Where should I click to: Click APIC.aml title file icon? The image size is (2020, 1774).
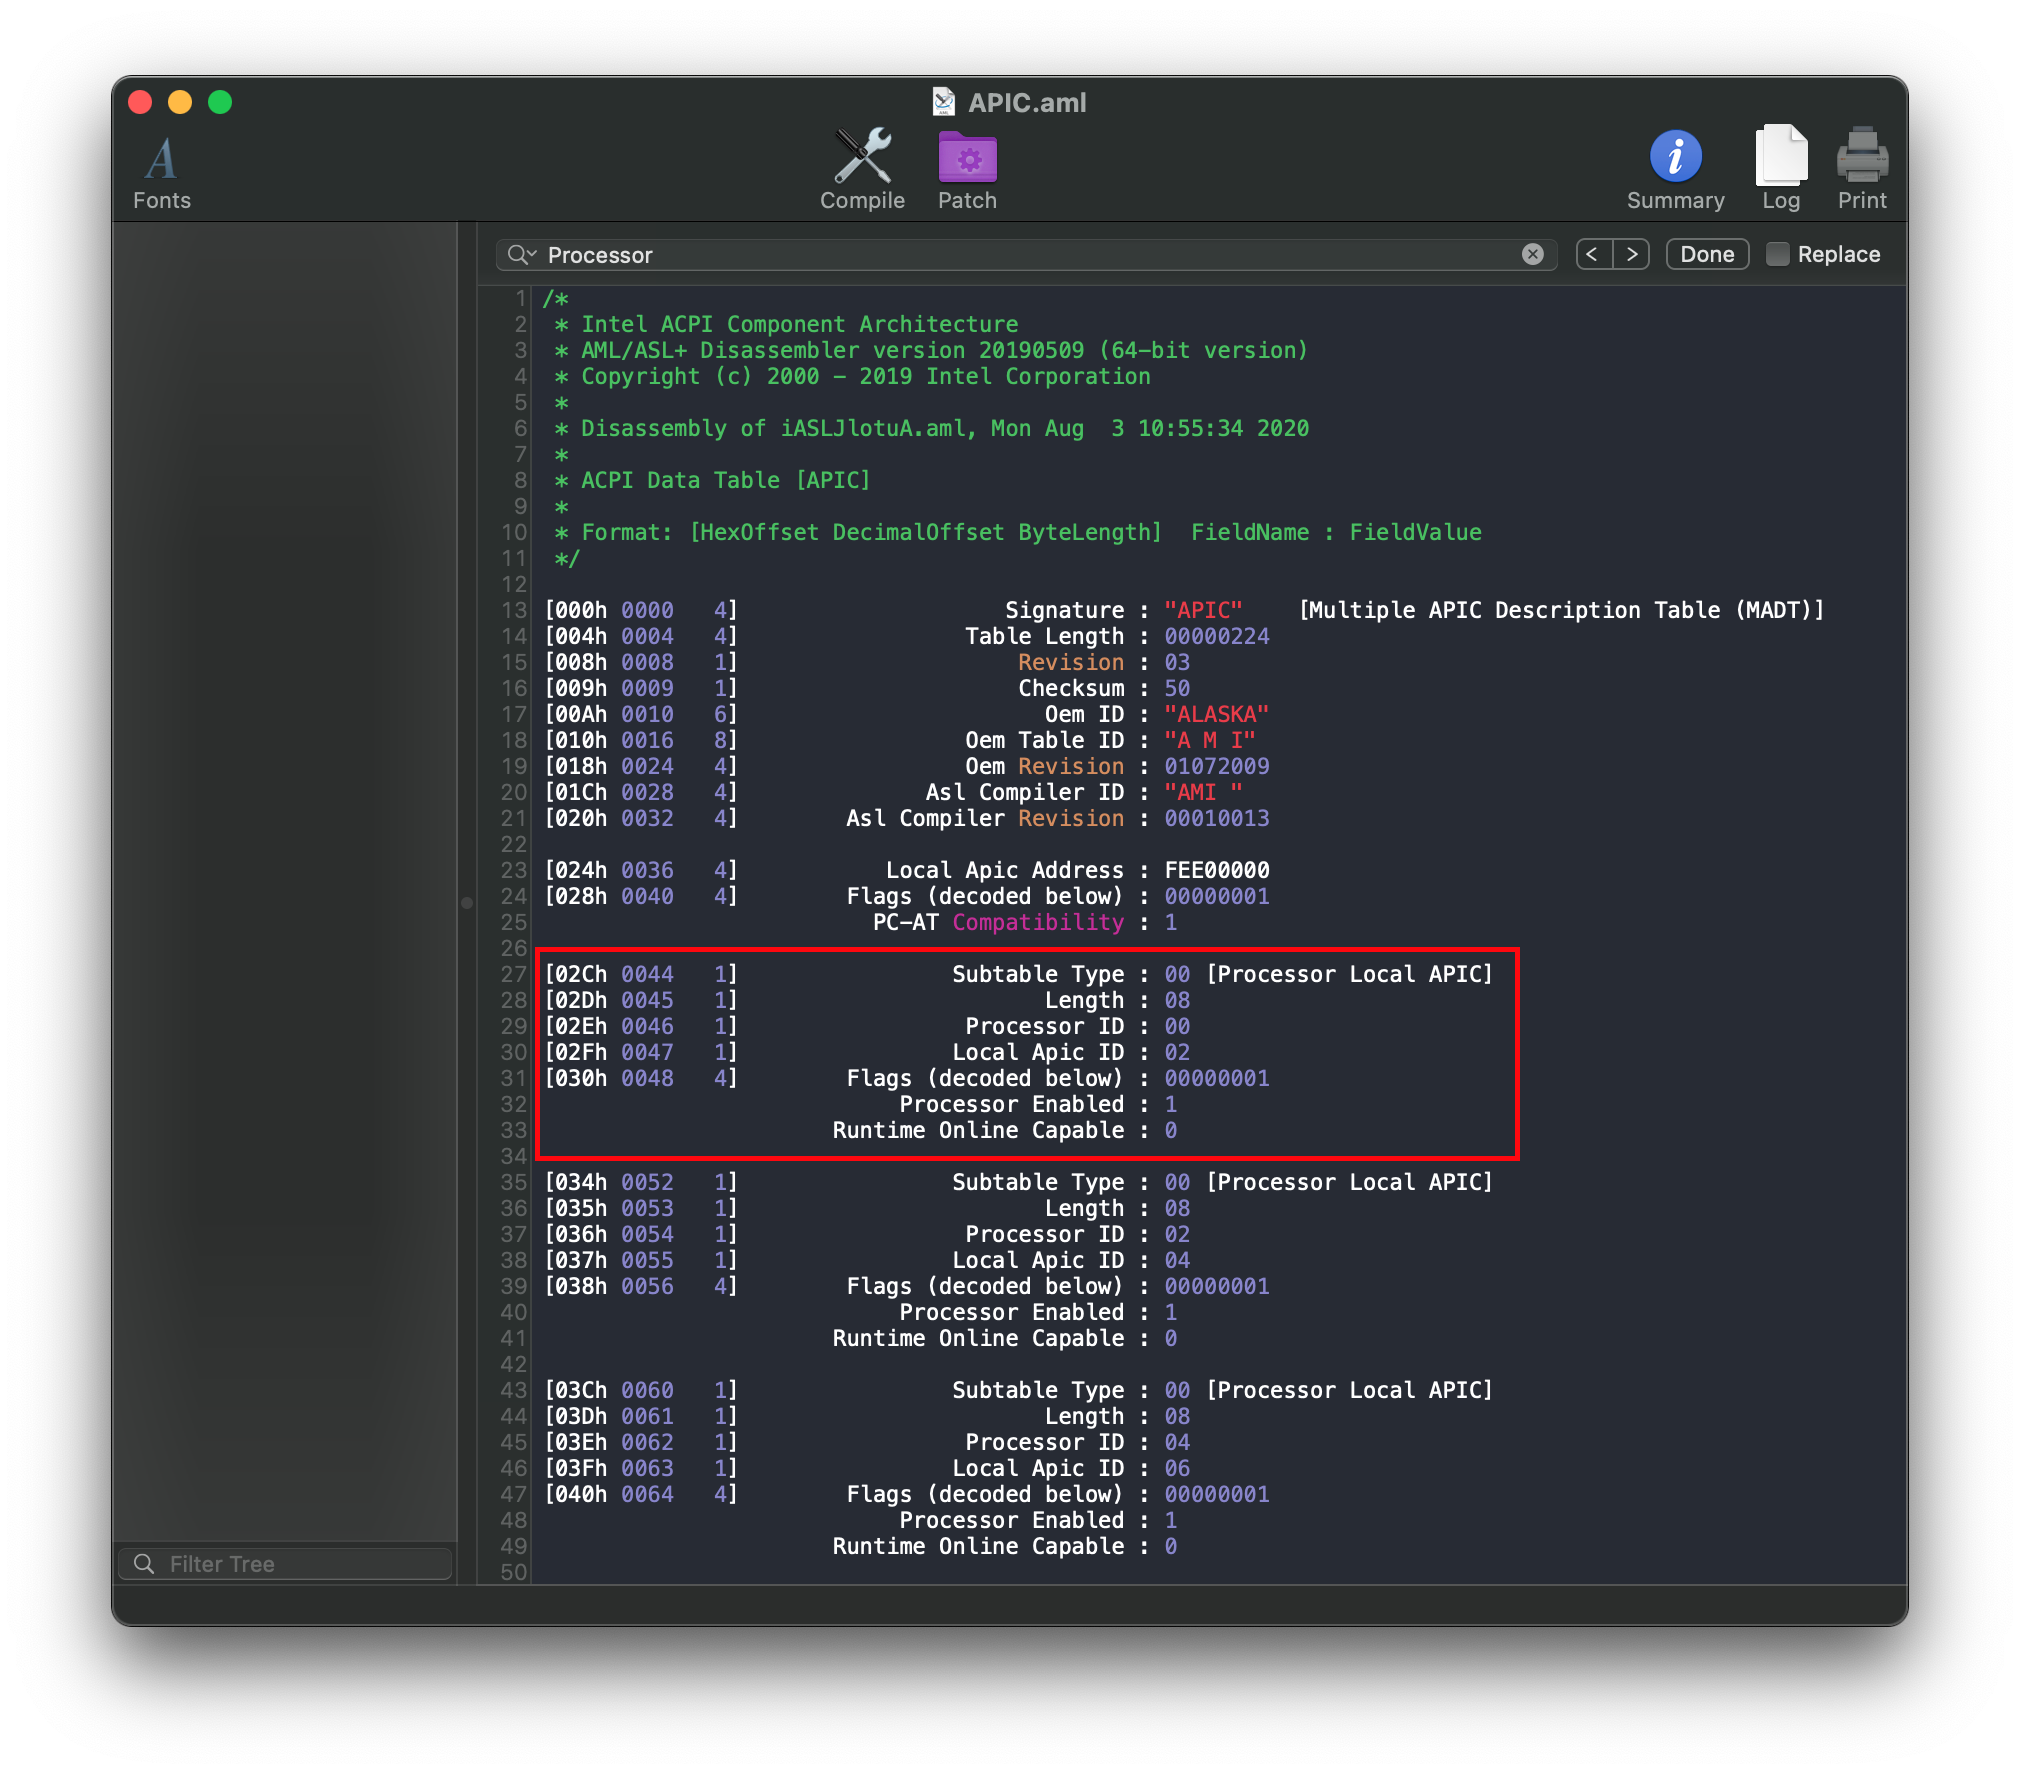pos(943,102)
